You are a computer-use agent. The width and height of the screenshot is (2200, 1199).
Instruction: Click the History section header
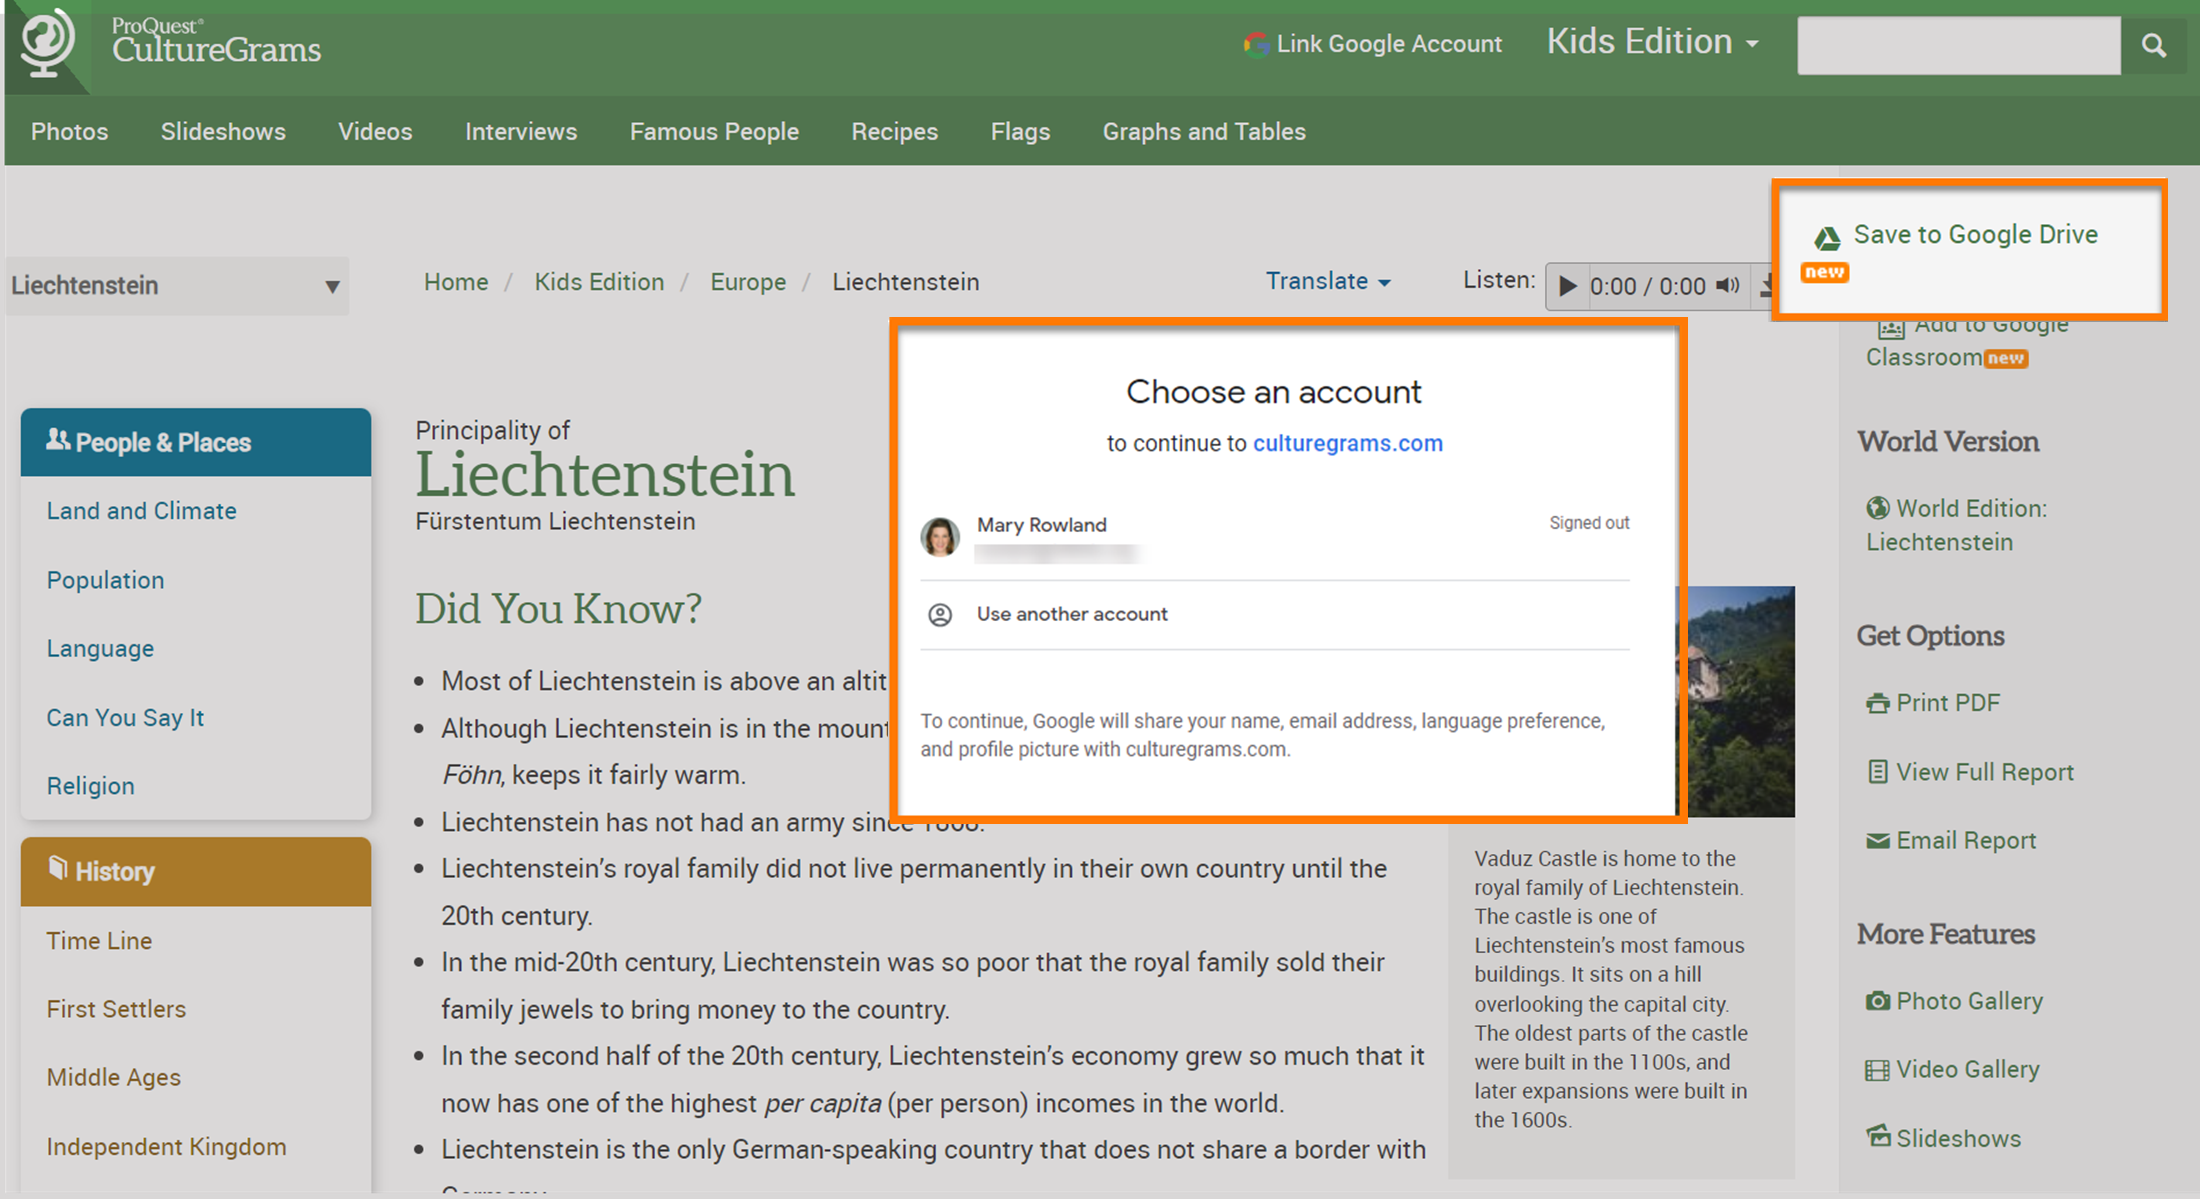point(196,871)
